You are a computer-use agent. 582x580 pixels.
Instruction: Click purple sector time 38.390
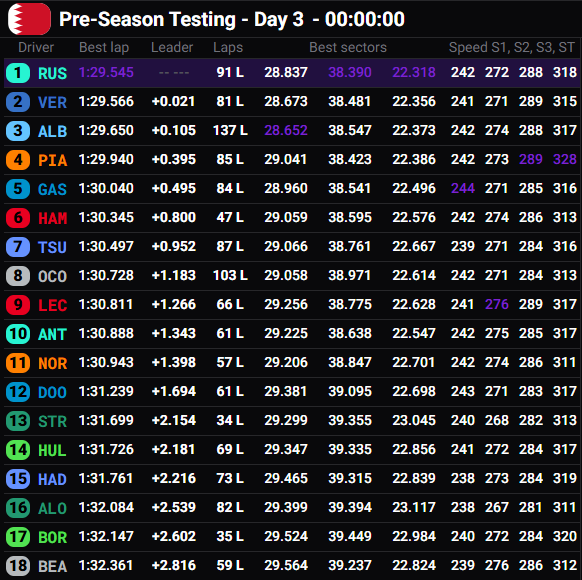[x=350, y=72]
